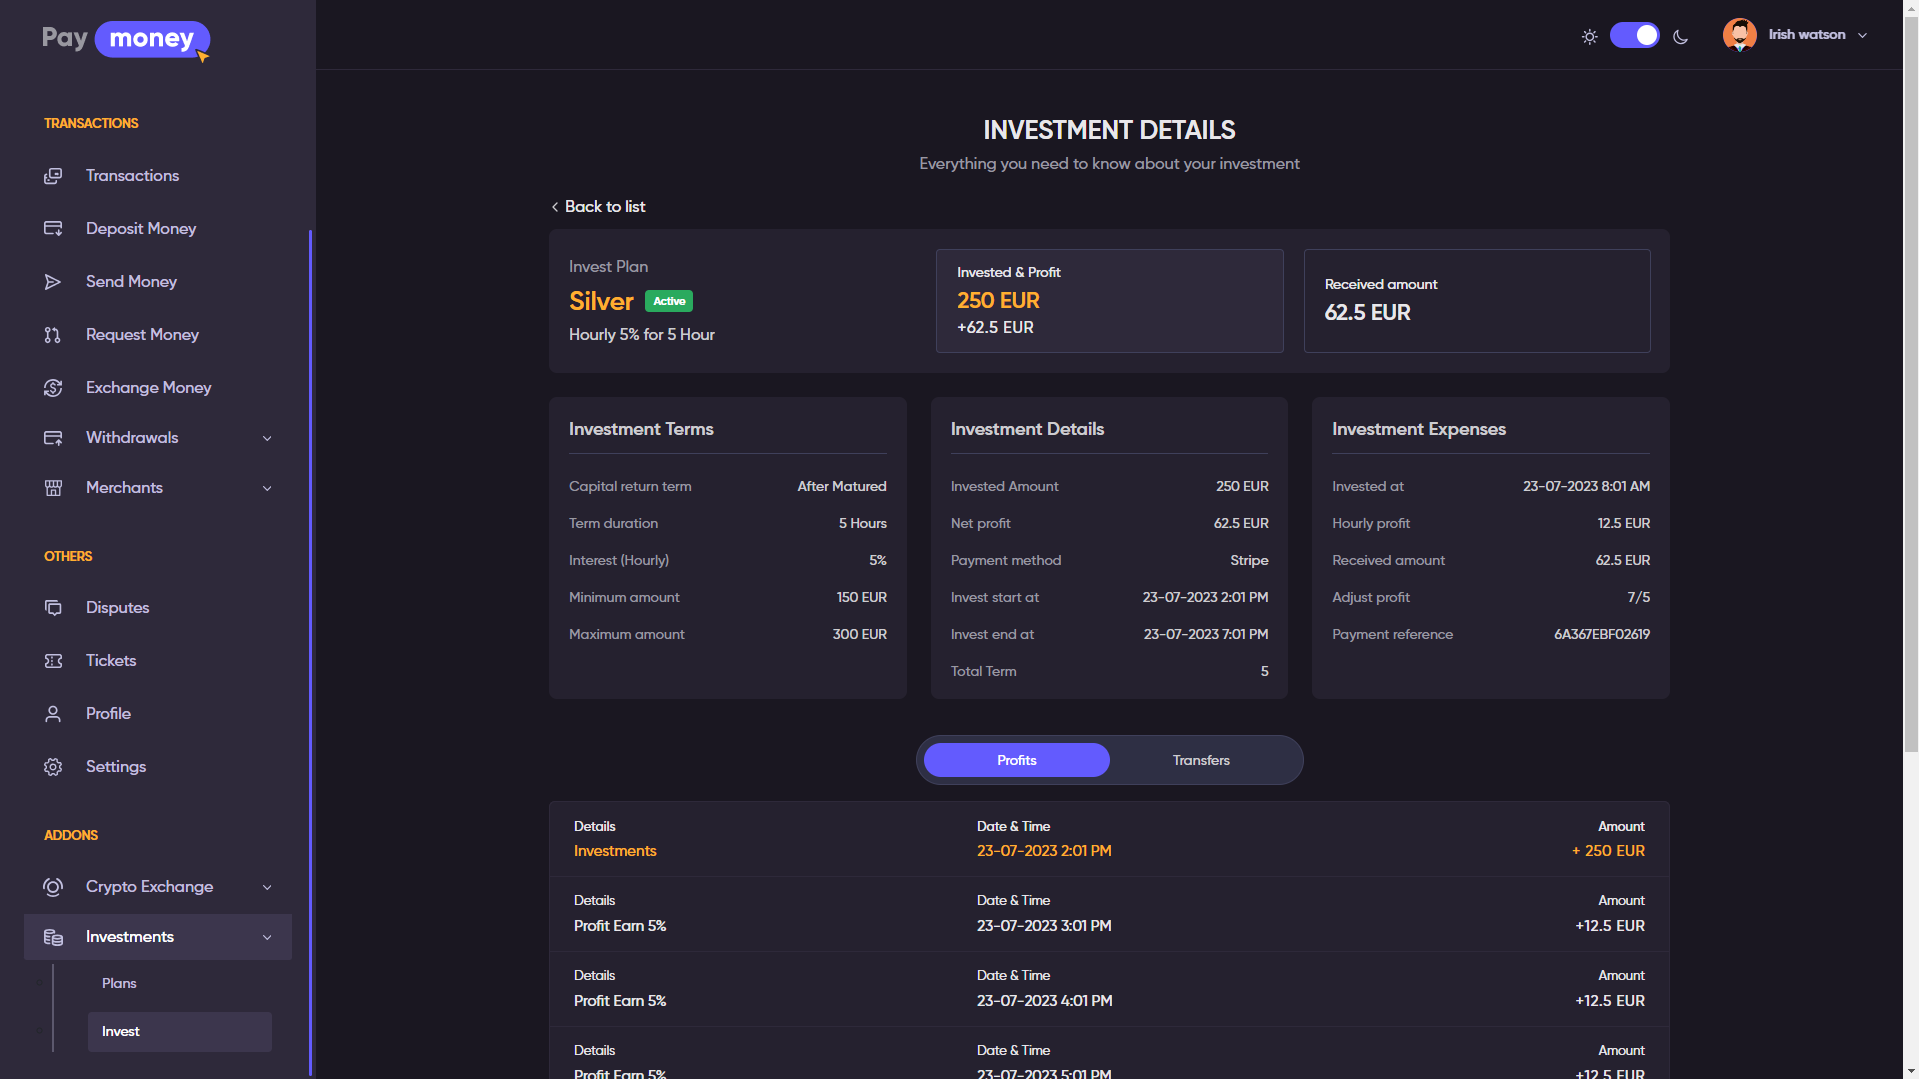Toggle the dark/light theme switch

tap(1634, 36)
